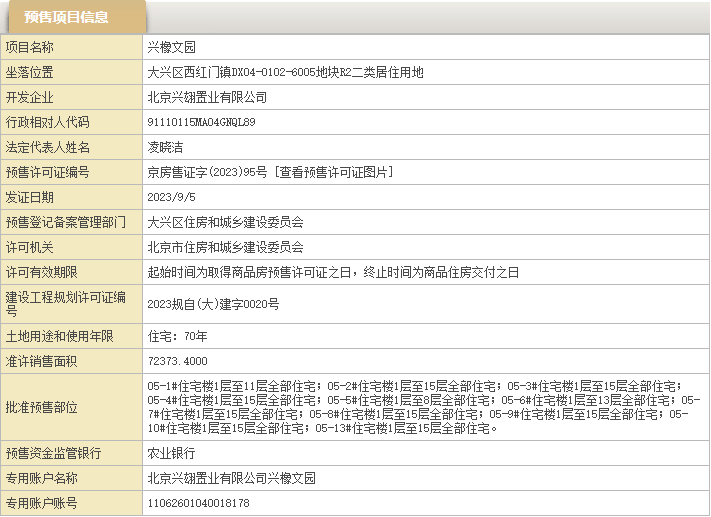
Task: Select 大兴区住房和城乡建设委员会 value
Action: tap(225, 222)
